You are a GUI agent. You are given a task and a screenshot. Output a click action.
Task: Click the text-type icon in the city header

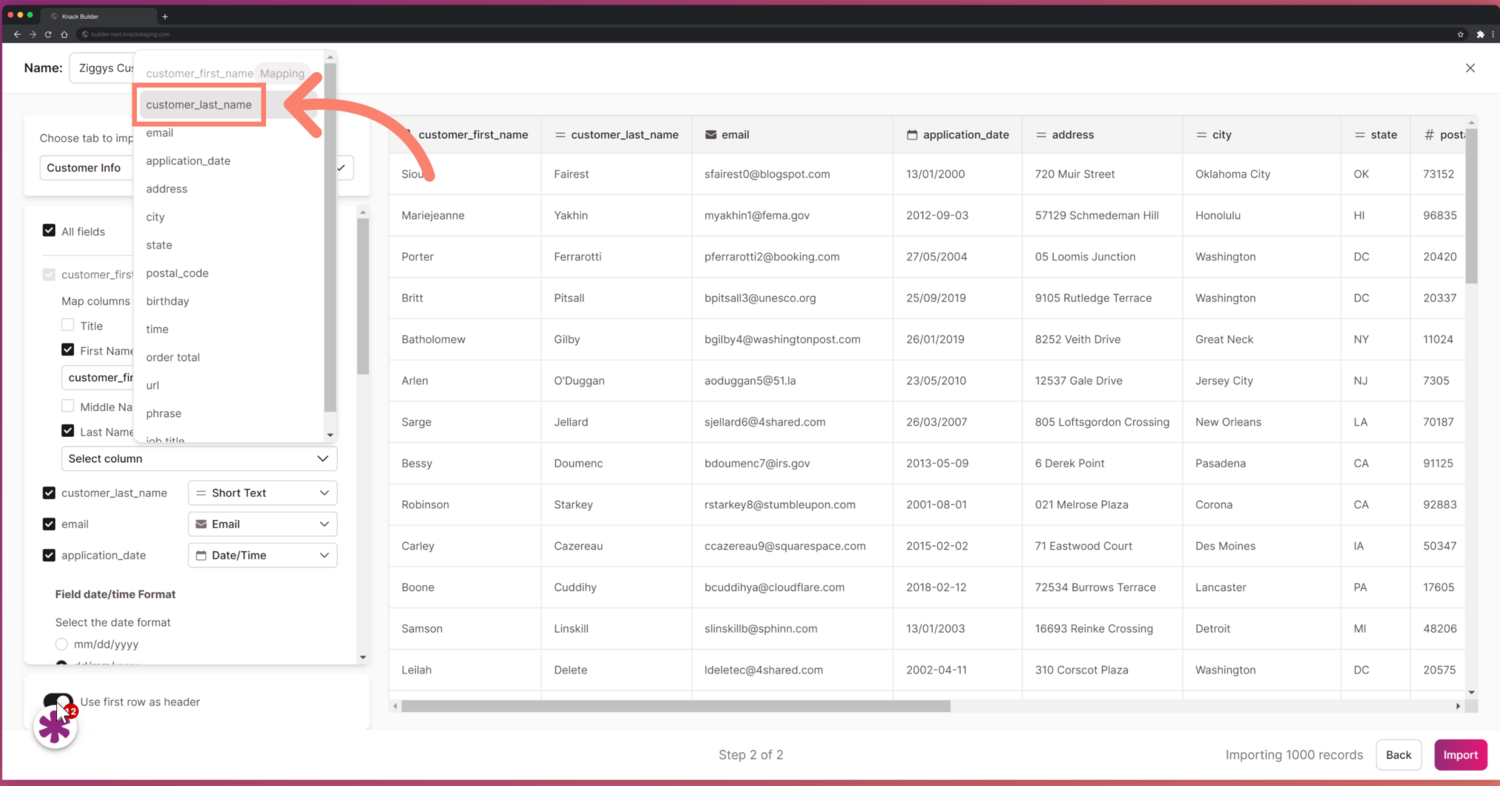point(1201,135)
